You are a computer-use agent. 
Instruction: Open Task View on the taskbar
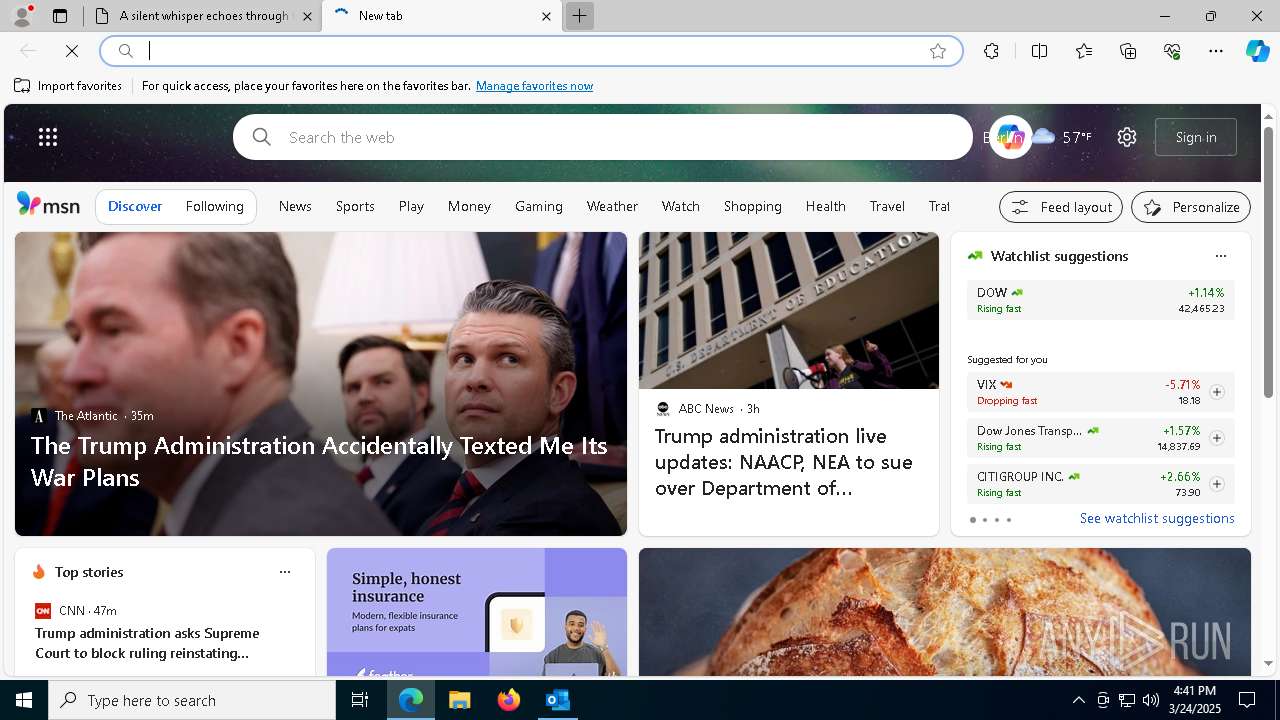360,700
